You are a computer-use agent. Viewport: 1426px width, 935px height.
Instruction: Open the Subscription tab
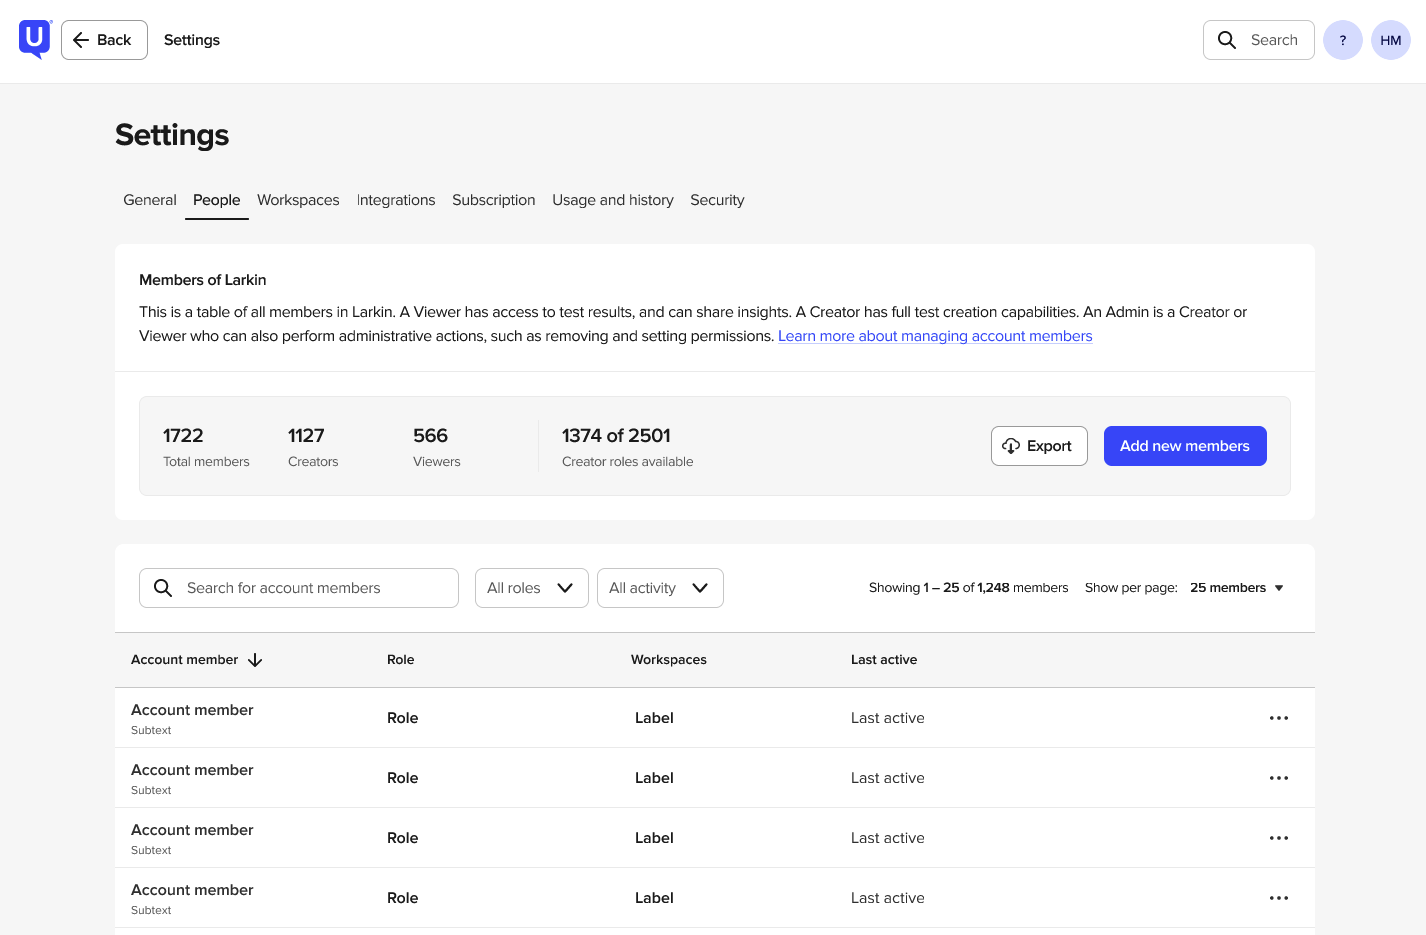(x=493, y=200)
